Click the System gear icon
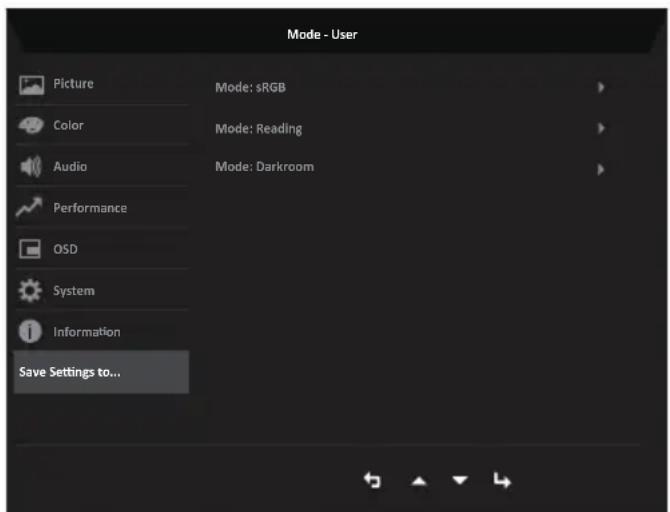Viewport: 670px width, 512px height. pos(30,291)
